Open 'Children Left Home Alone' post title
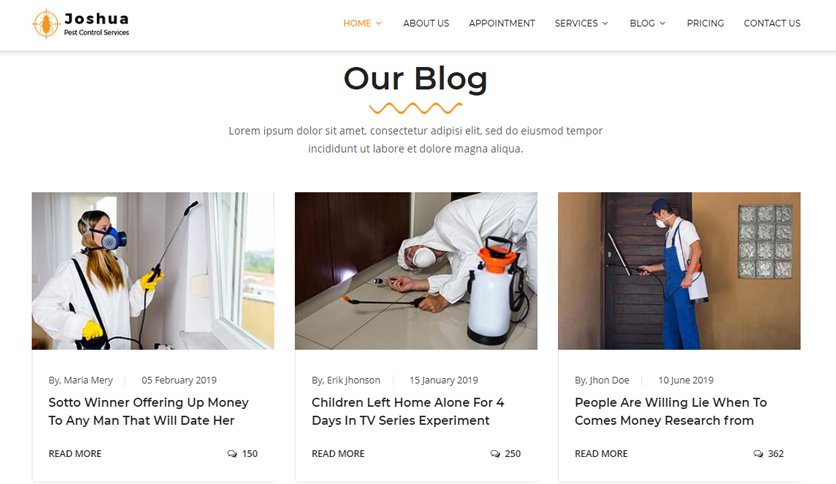This screenshot has width=836, height=484. click(407, 412)
